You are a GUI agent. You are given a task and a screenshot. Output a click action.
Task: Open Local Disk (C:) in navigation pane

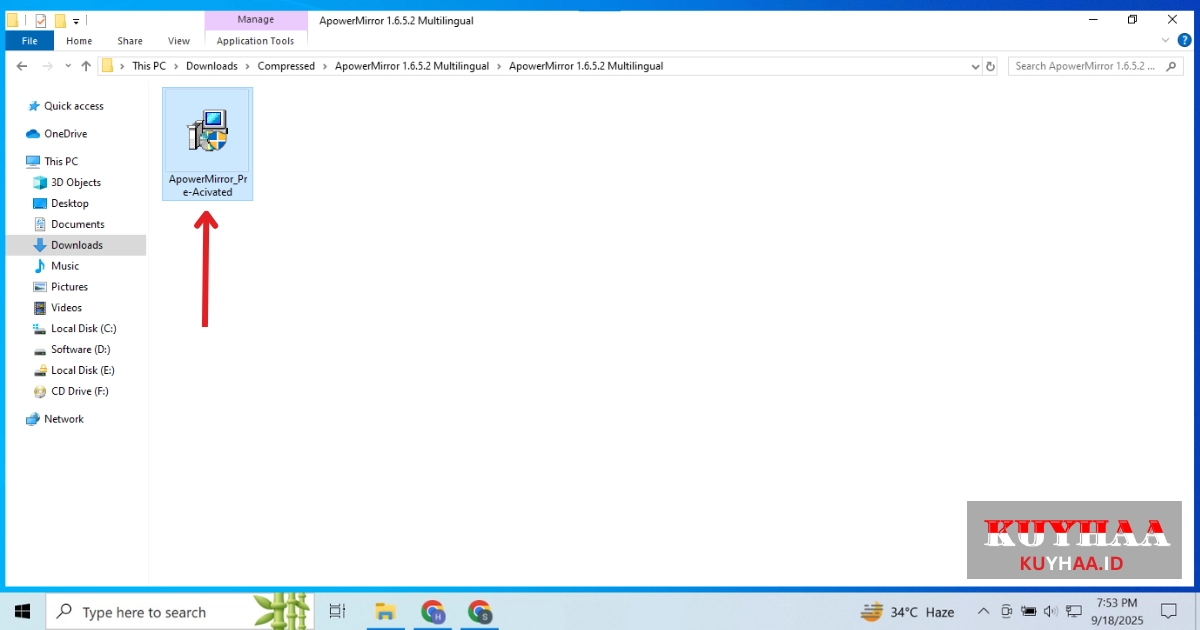[x=75, y=329]
